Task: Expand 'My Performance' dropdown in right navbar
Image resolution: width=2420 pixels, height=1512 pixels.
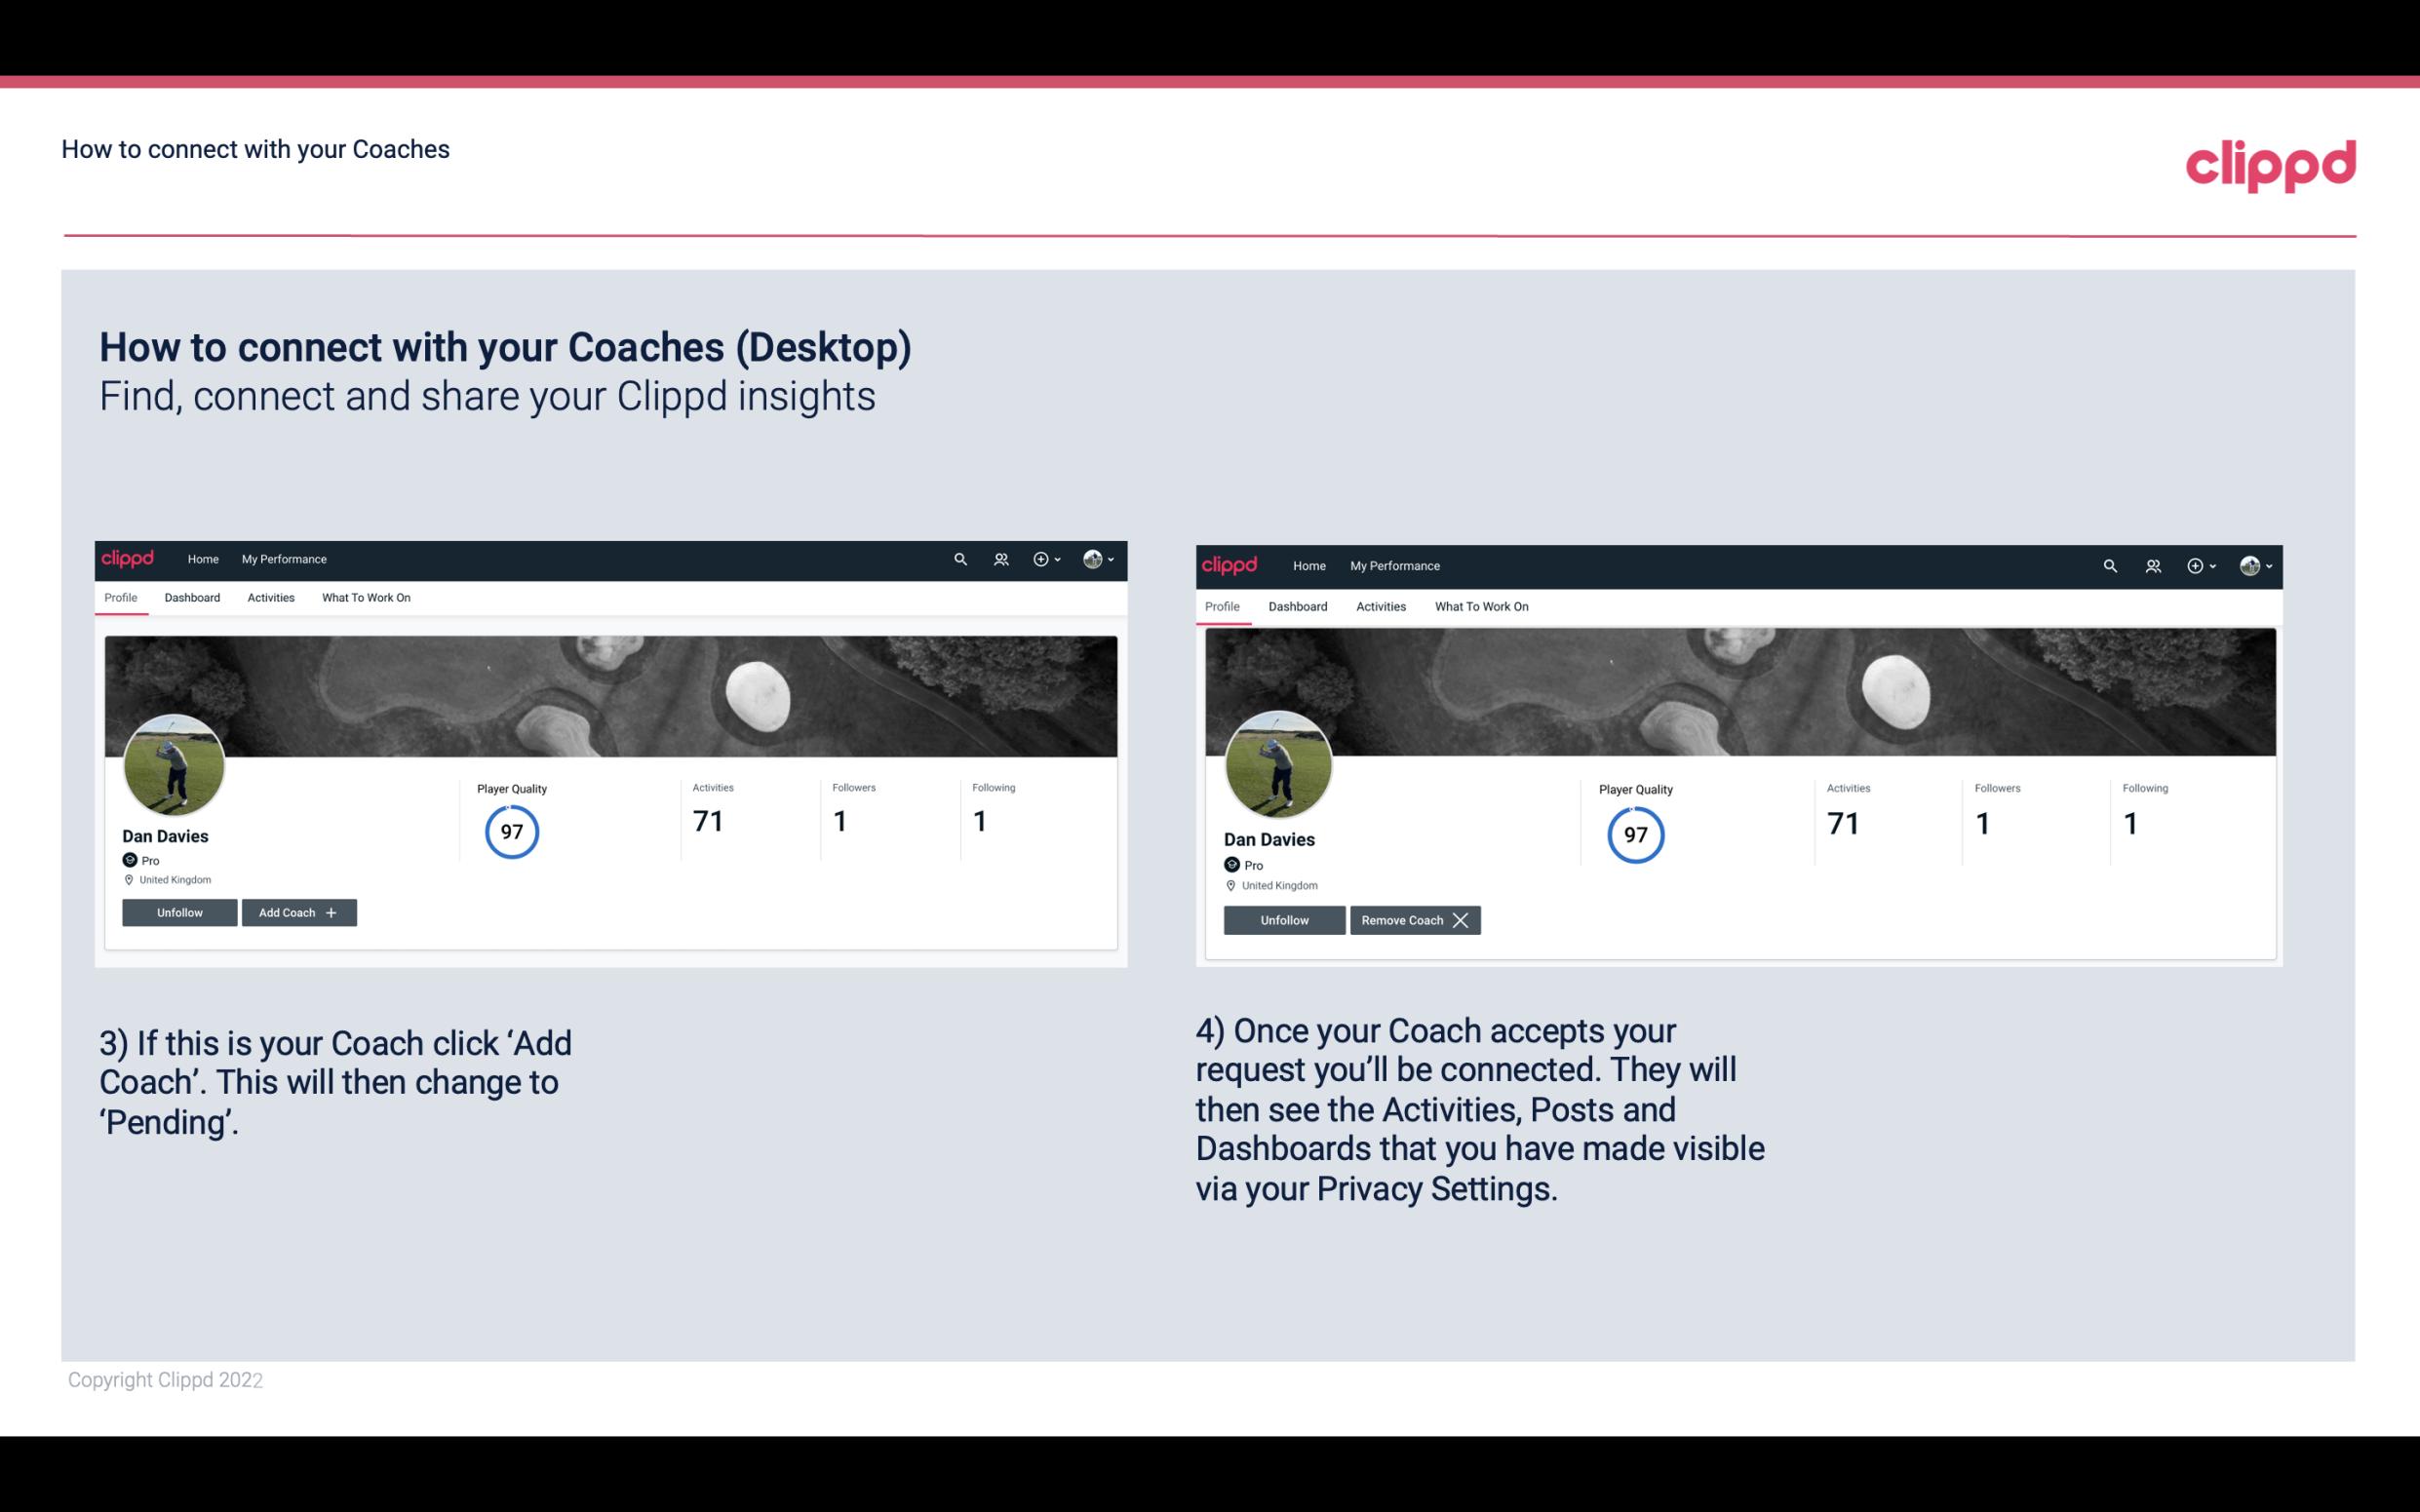Action: [x=1395, y=564]
